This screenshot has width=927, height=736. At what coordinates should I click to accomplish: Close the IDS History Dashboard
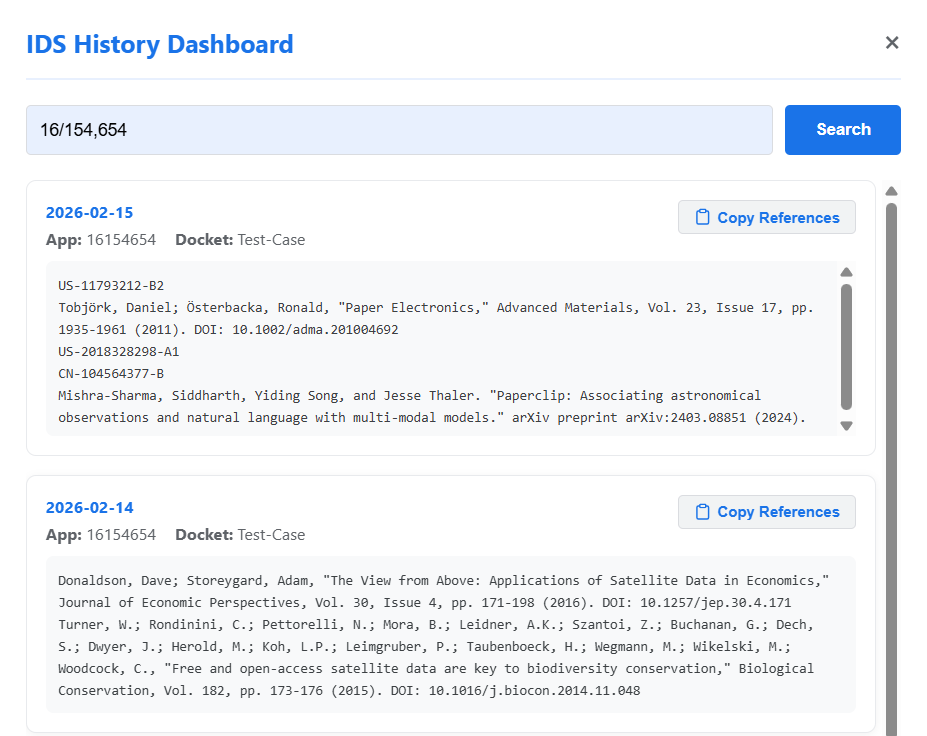coord(892,43)
